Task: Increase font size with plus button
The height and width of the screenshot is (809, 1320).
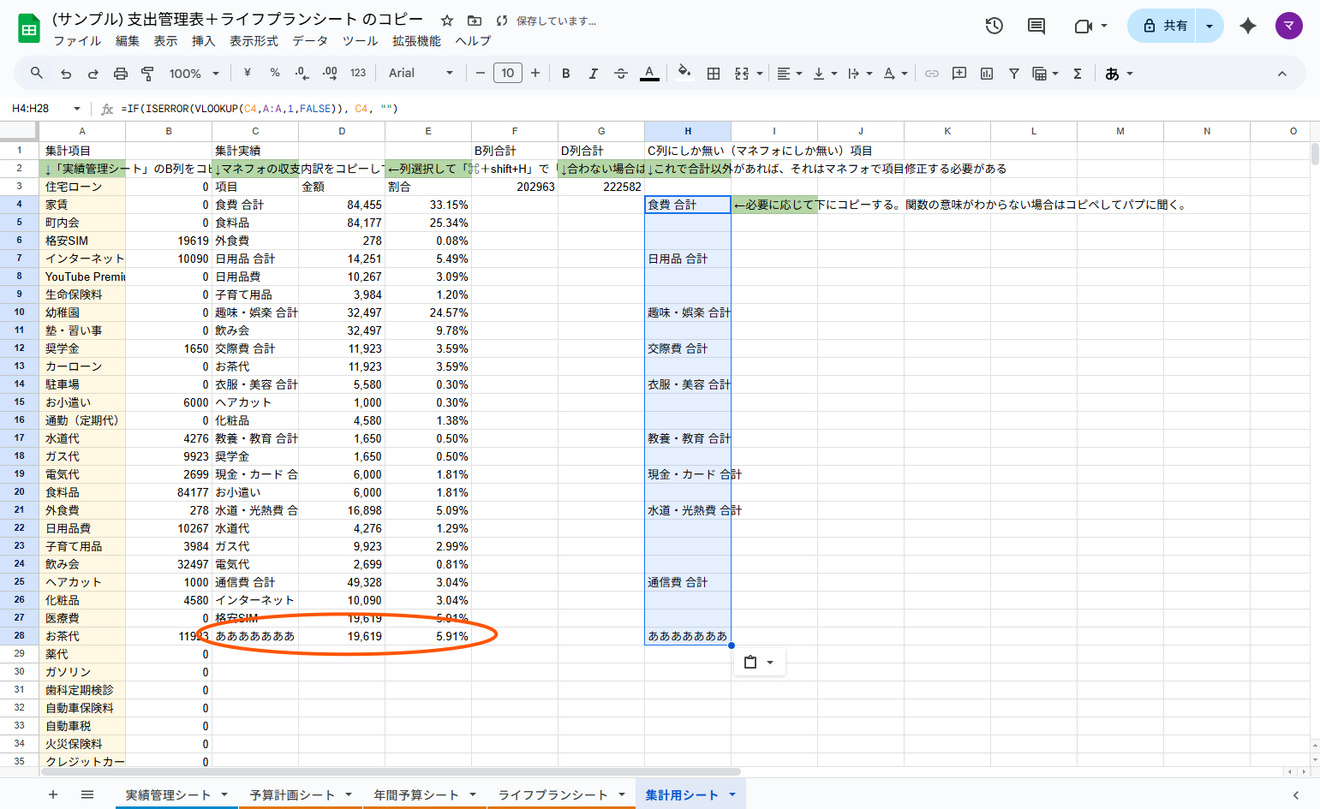Action: 535,73
